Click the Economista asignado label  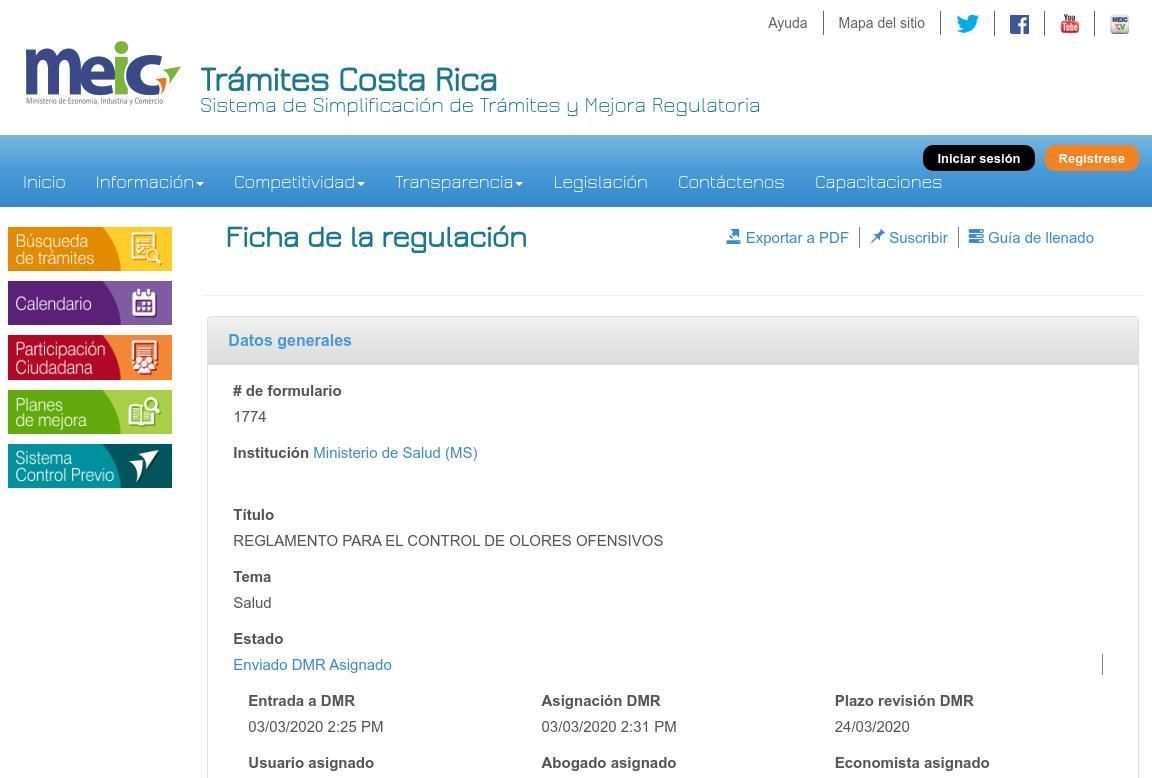click(x=912, y=763)
